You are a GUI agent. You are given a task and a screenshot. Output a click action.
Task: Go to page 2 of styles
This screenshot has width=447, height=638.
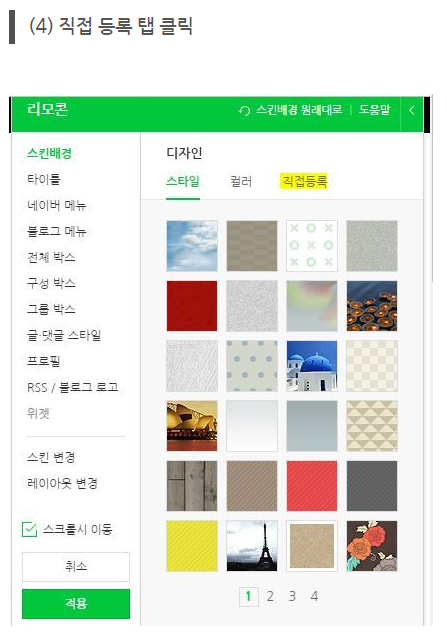point(270,596)
